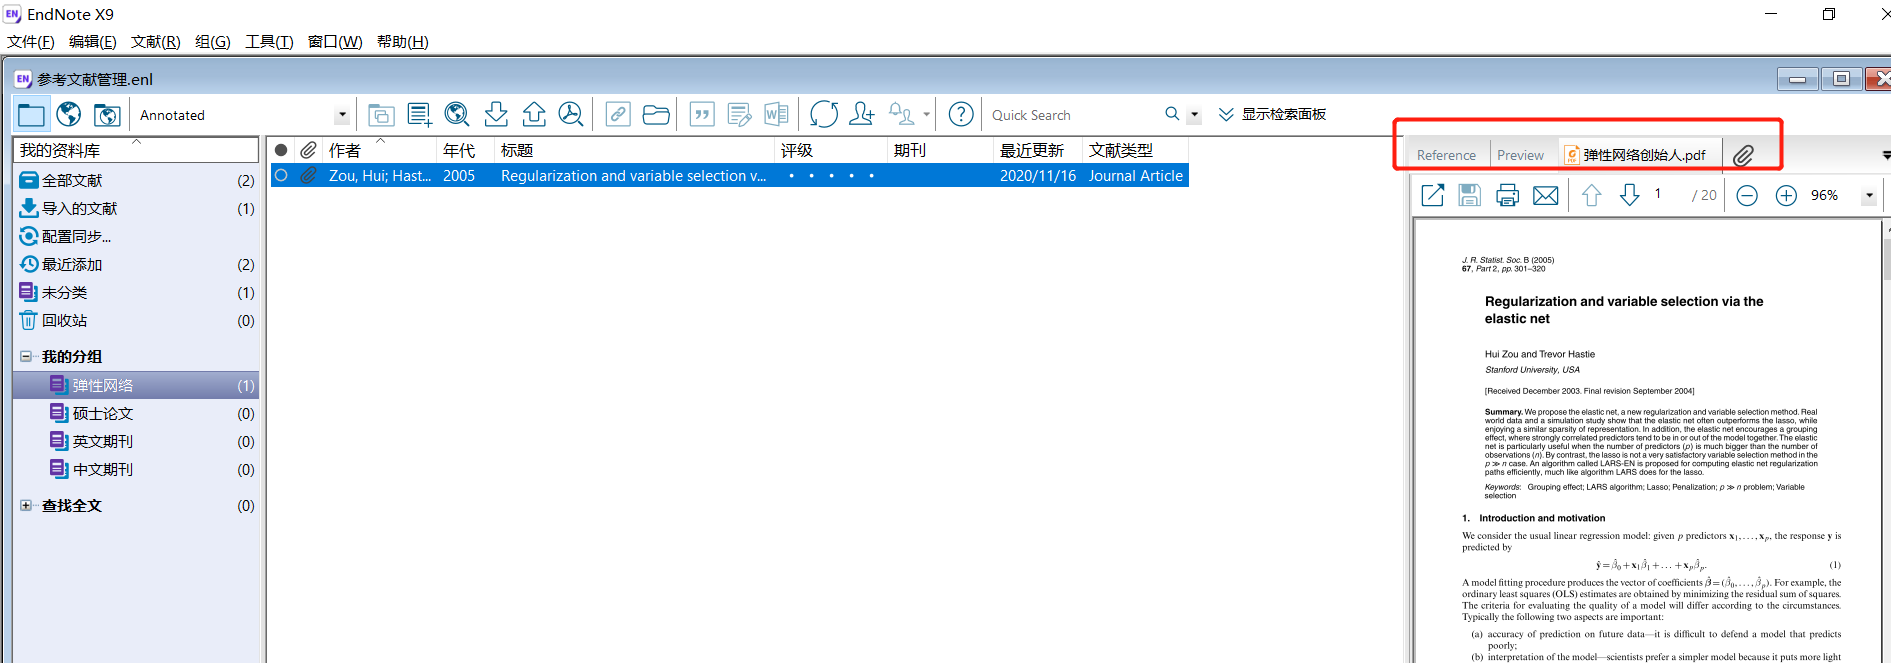Collapse the 我的分组 group set
1891x663 pixels.
26,356
